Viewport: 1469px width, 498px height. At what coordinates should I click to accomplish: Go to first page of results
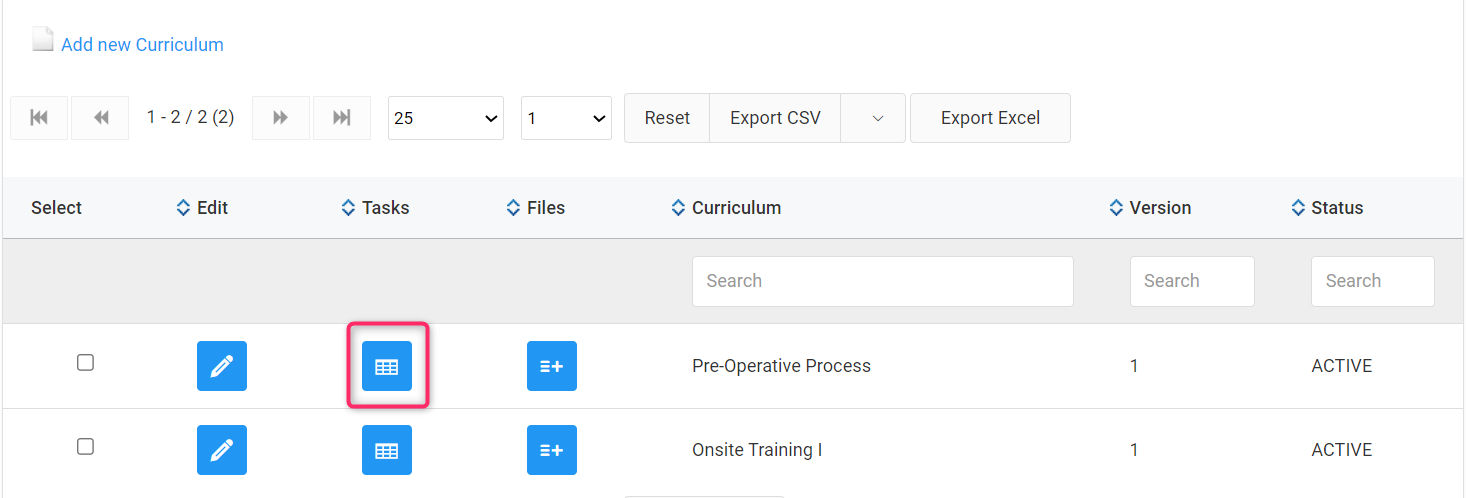pos(39,118)
